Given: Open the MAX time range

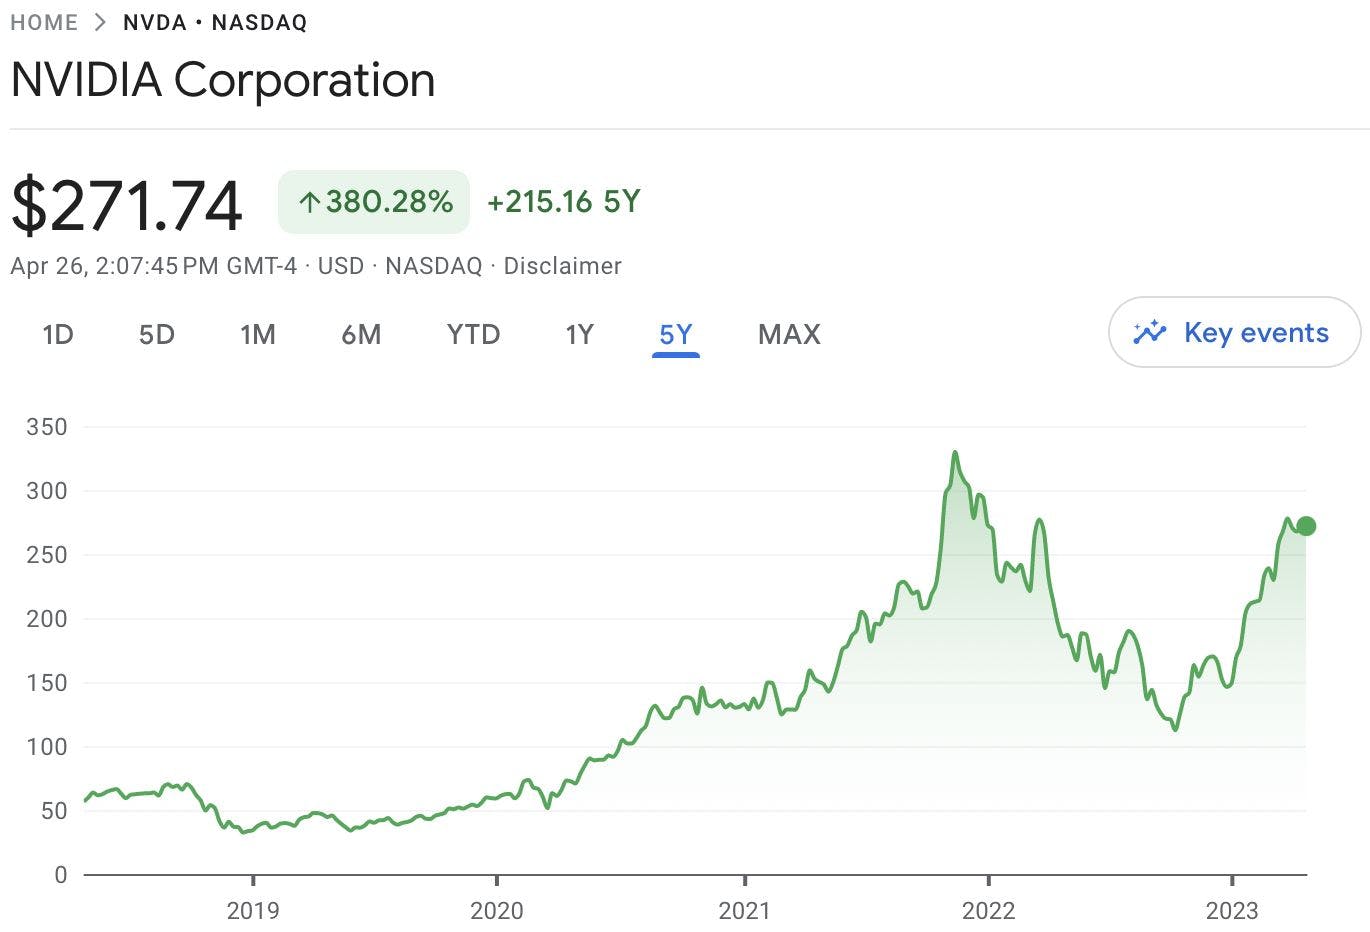Looking at the screenshot, I should 789,334.
